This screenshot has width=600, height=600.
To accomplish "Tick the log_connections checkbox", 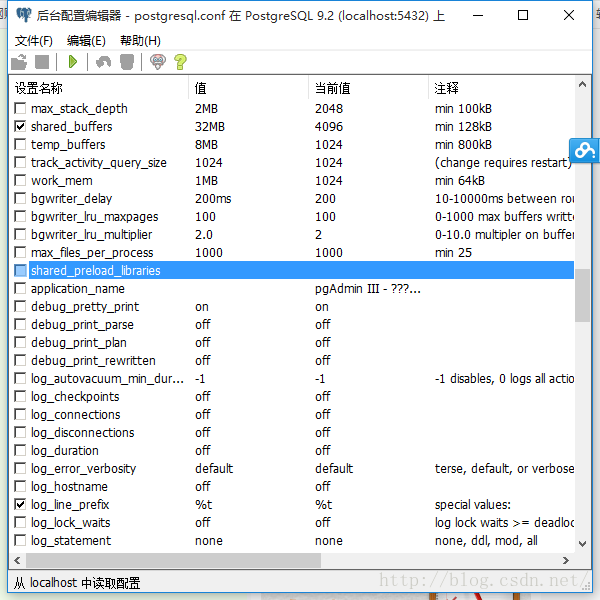I will click(x=21, y=415).
